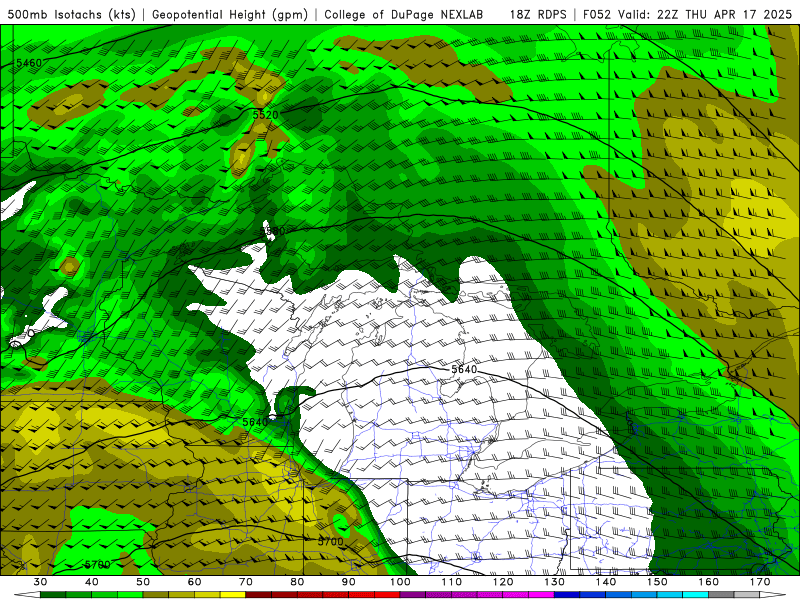Click the '500mb Isotachs (kts)' title text
The image size is (800, 600).
pyautogui.click(x=71, y=15)
